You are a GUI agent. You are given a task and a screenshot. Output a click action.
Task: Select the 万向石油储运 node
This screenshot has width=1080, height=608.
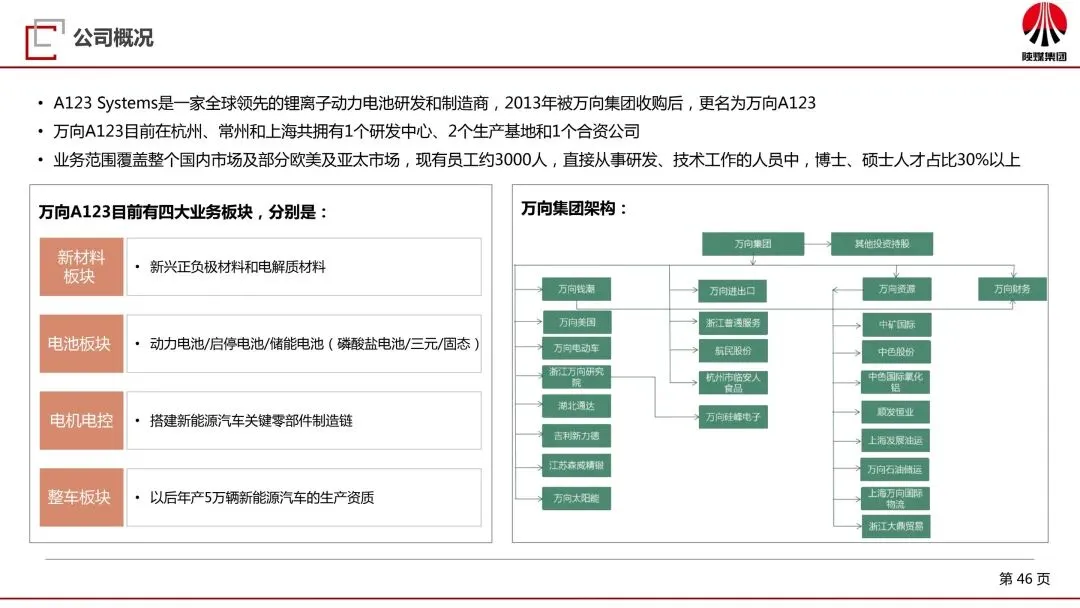(895, 470)
